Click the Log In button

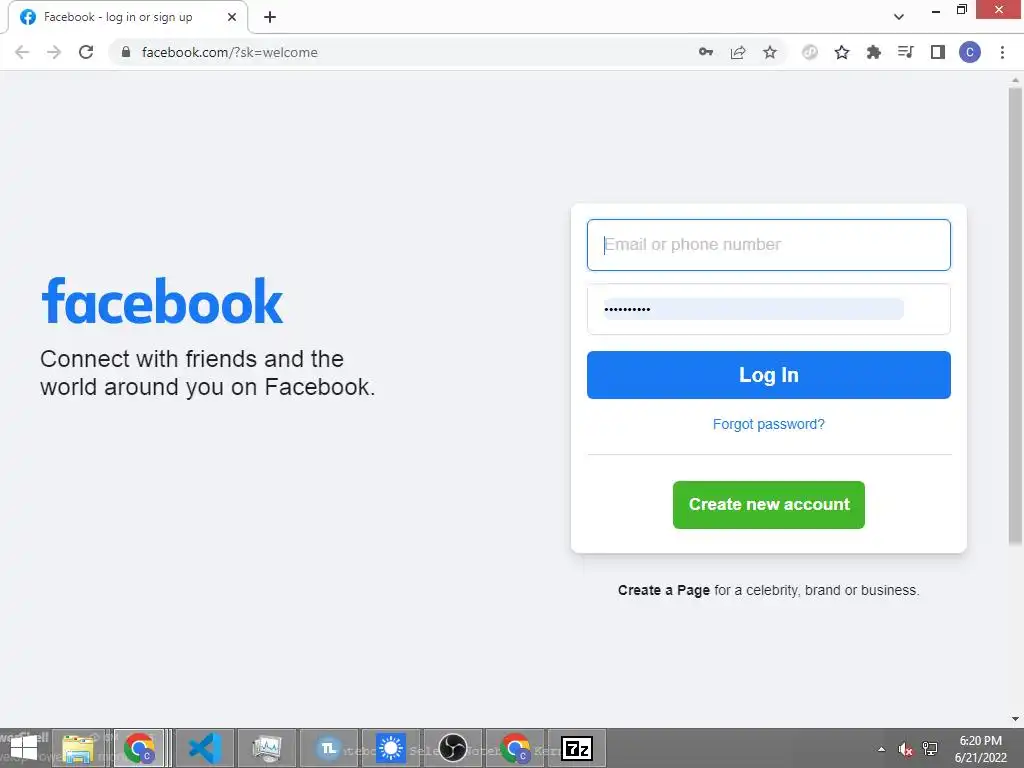point(769,375)
